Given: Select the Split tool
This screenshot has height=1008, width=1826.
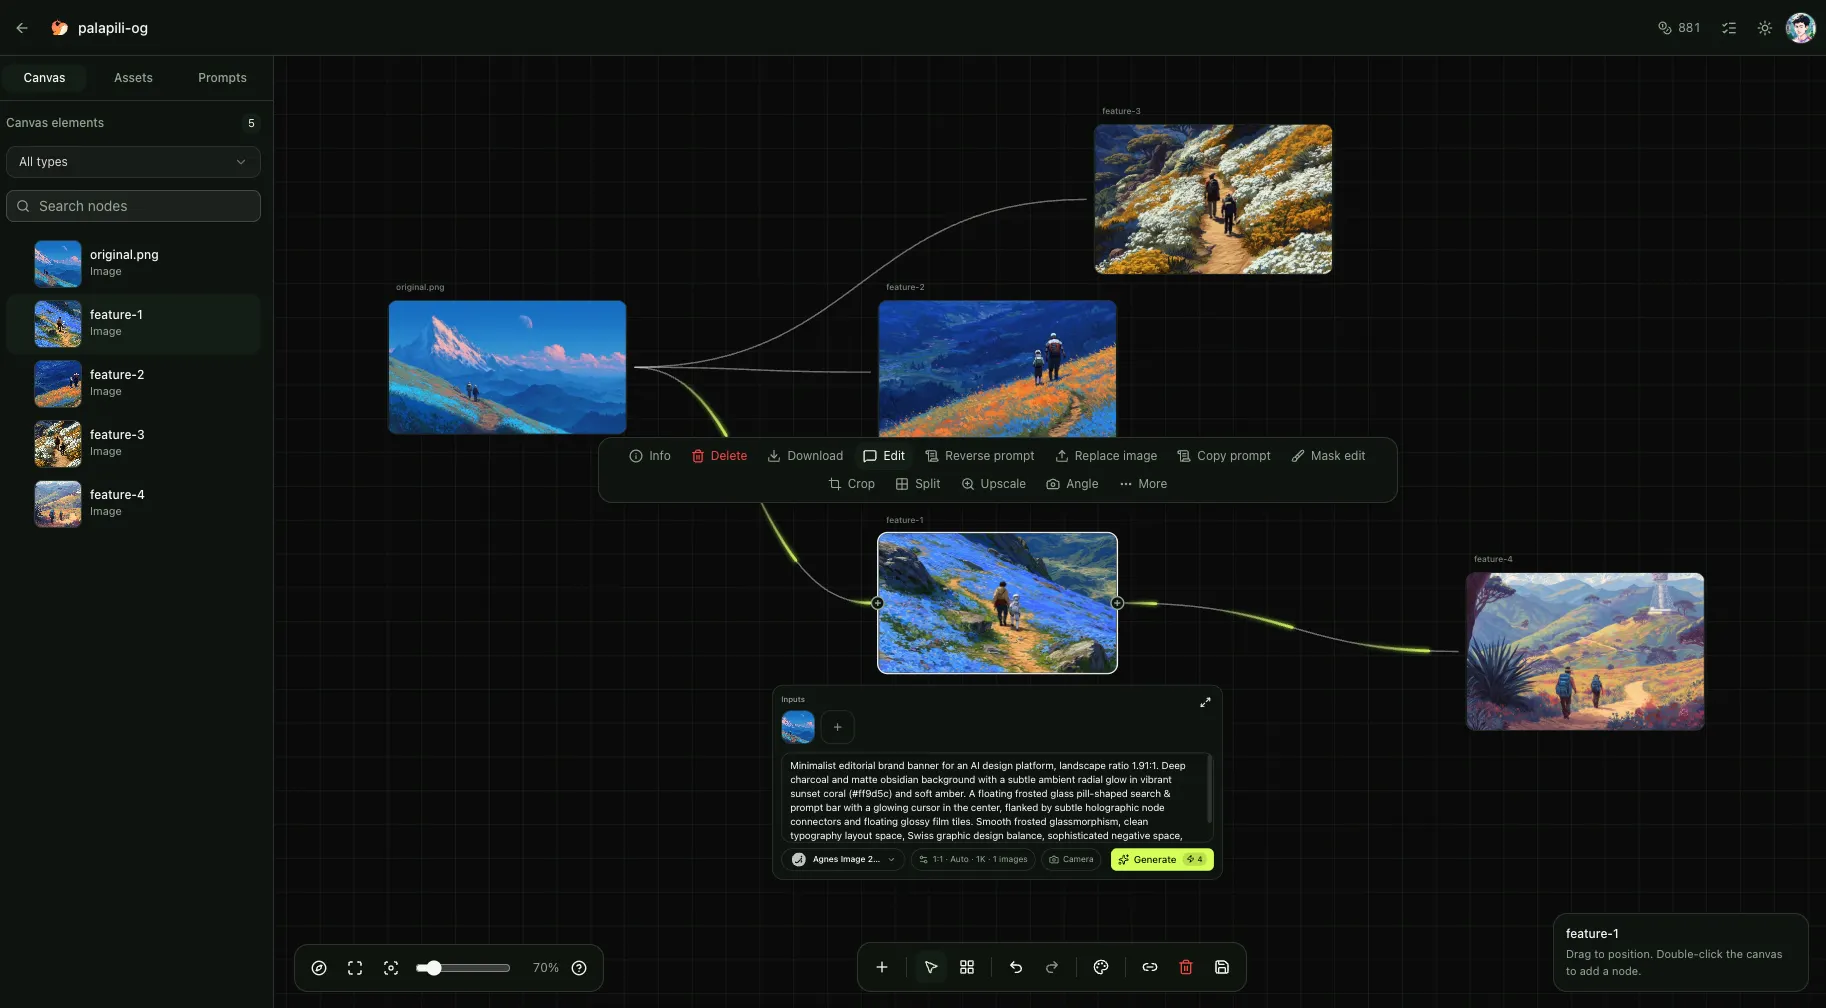Looking at the screenshot, I should (x=918, y=484).
